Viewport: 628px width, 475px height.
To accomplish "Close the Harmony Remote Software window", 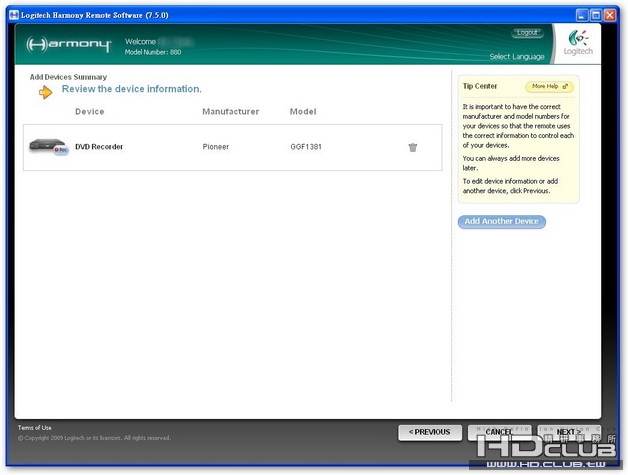I will (610, 15).
